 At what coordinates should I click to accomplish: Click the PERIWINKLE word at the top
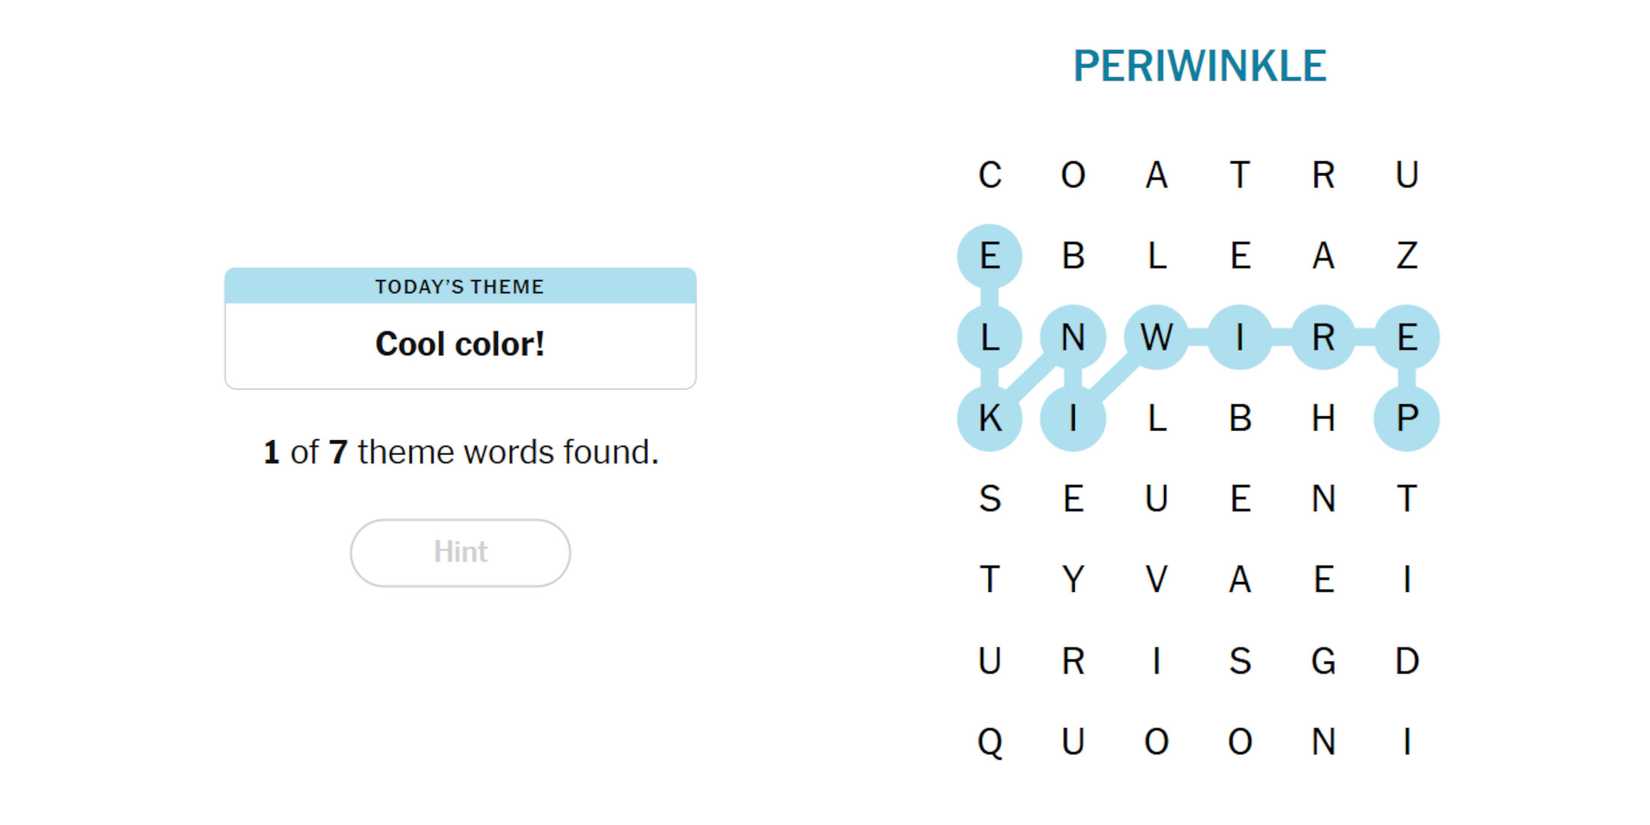[1199, 66]
